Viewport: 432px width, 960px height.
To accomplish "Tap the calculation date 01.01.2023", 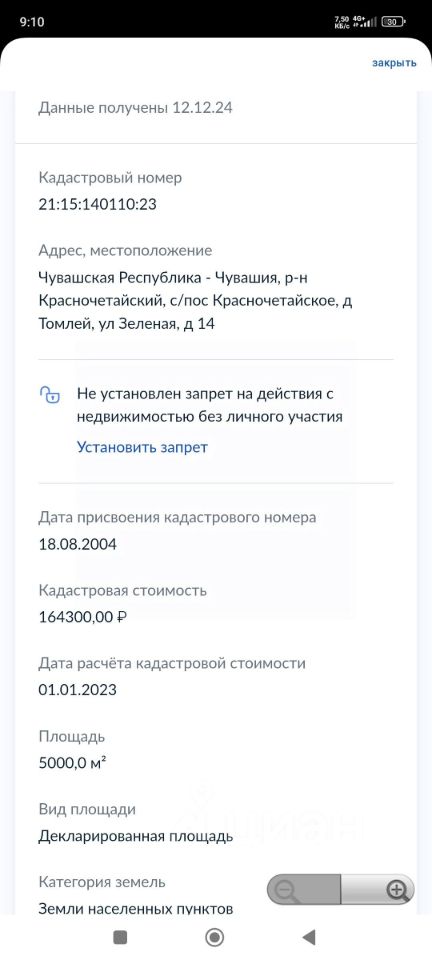I will [x=77, y=690].
